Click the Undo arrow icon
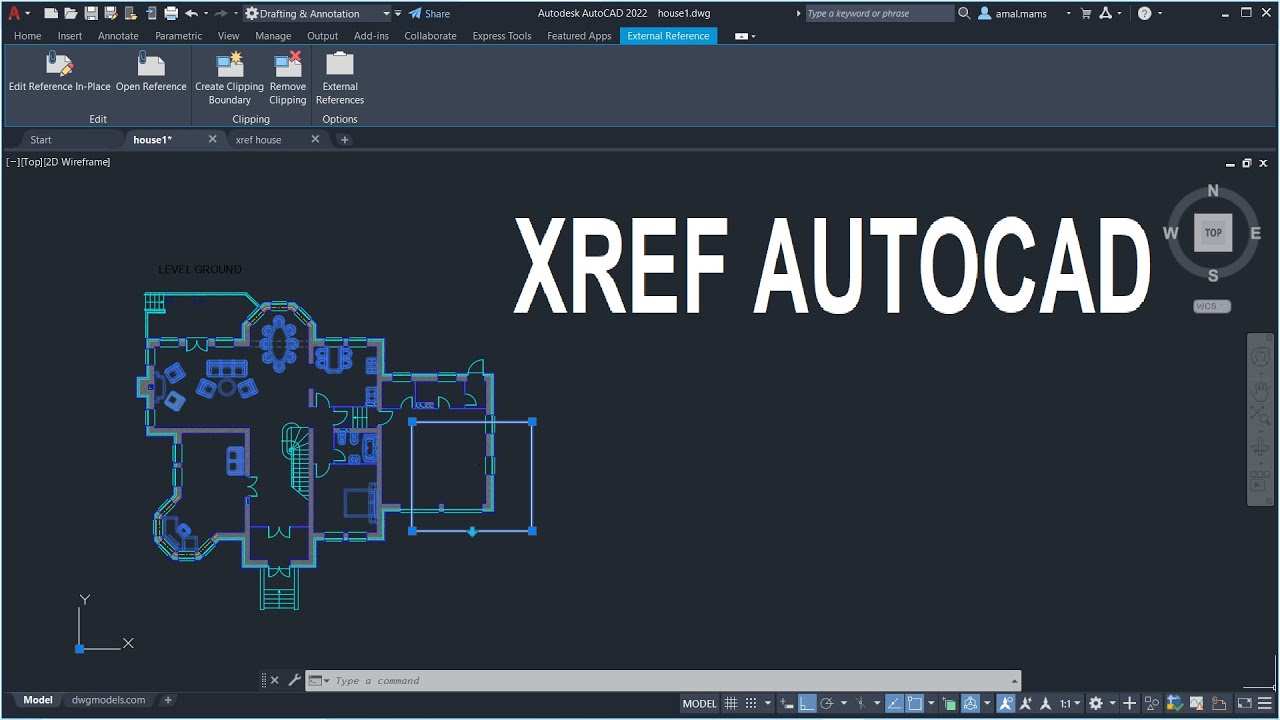 point(191,13)
